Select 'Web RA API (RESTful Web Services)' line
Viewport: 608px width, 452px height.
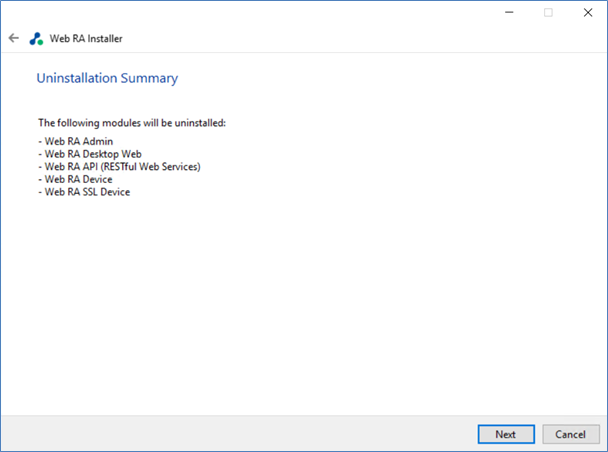tap(119, 167)
